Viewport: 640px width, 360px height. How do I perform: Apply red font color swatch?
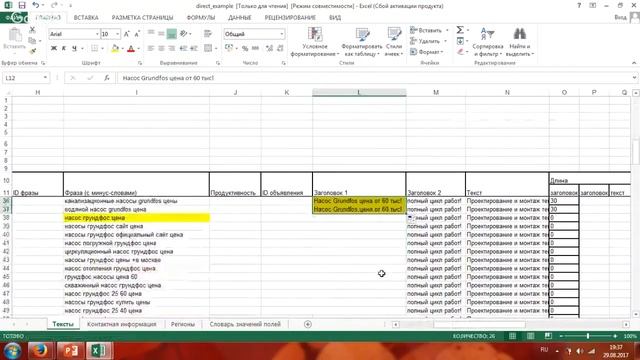[x=131, y=49]
